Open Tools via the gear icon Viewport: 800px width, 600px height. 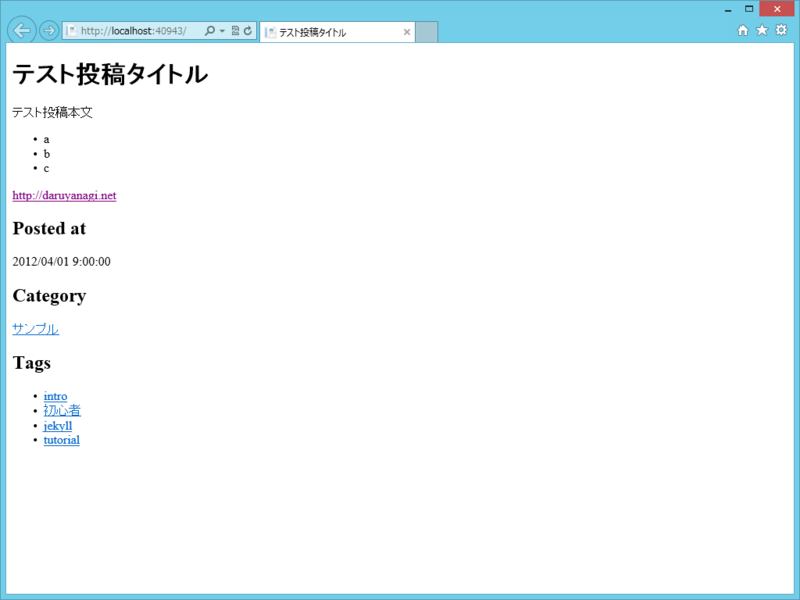click(782, 30)
